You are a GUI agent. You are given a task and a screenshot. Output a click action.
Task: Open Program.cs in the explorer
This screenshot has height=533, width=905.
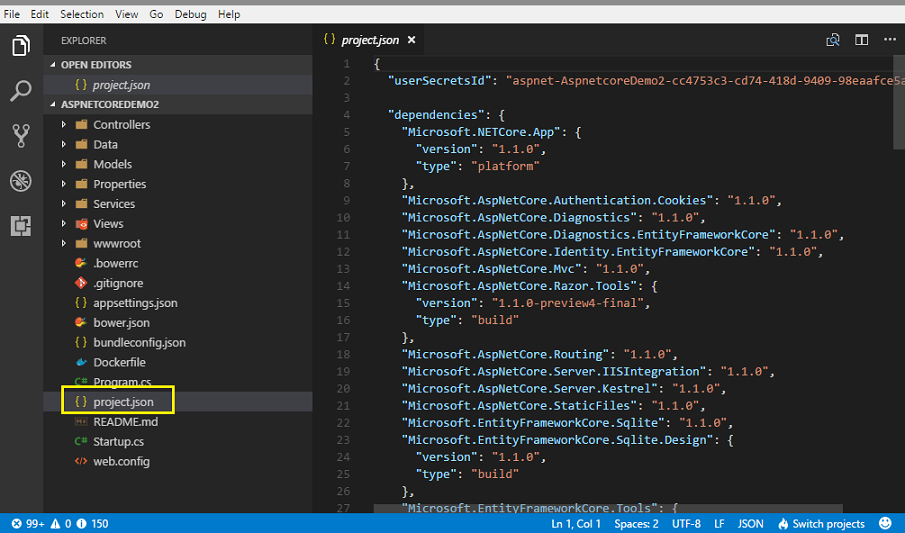coord(122,382)
